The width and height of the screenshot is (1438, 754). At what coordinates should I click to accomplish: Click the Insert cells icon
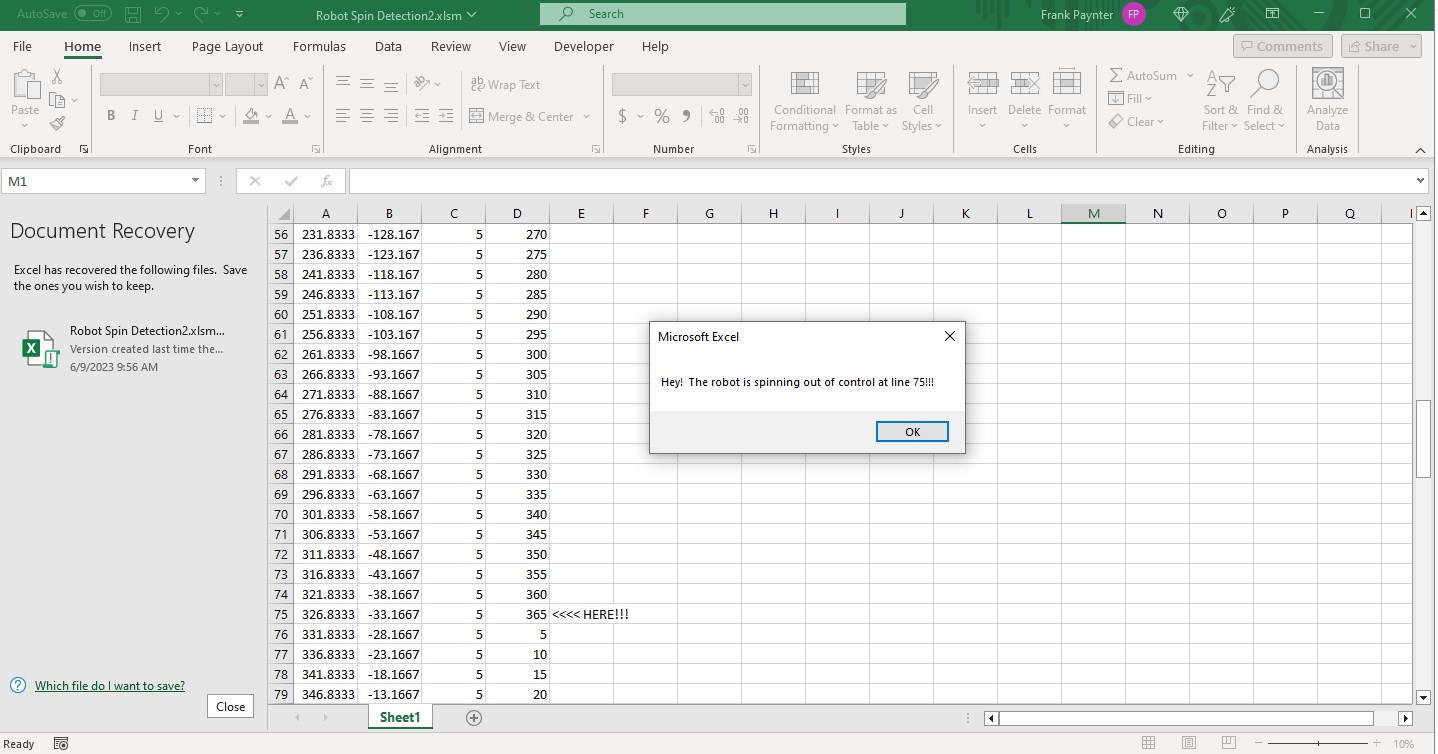[982, 84]
